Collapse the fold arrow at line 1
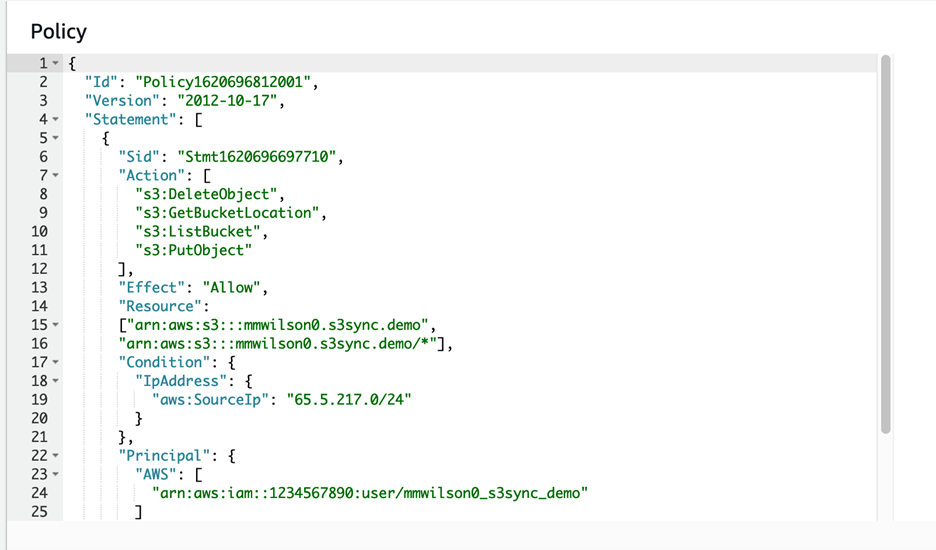Viewport: 936px width, 550px height. coord(56,63)
